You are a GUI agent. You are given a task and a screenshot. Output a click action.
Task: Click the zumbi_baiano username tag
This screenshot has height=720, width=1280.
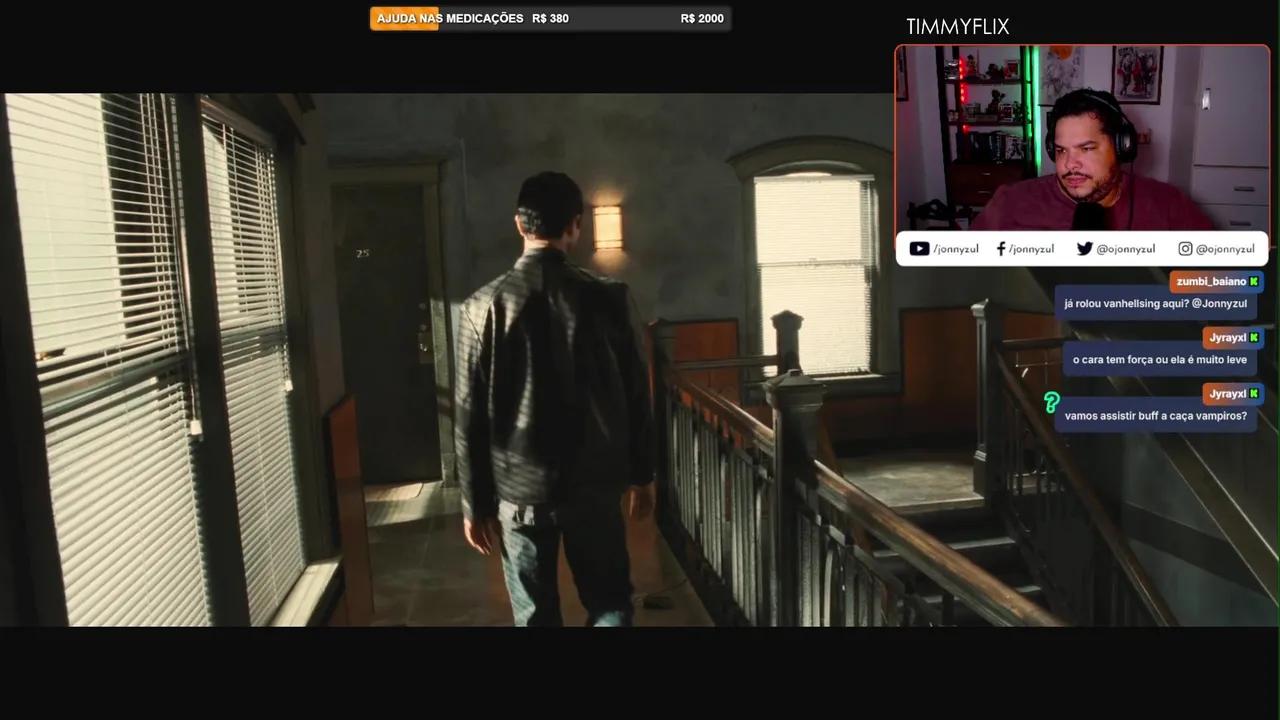pos(1216,282)
